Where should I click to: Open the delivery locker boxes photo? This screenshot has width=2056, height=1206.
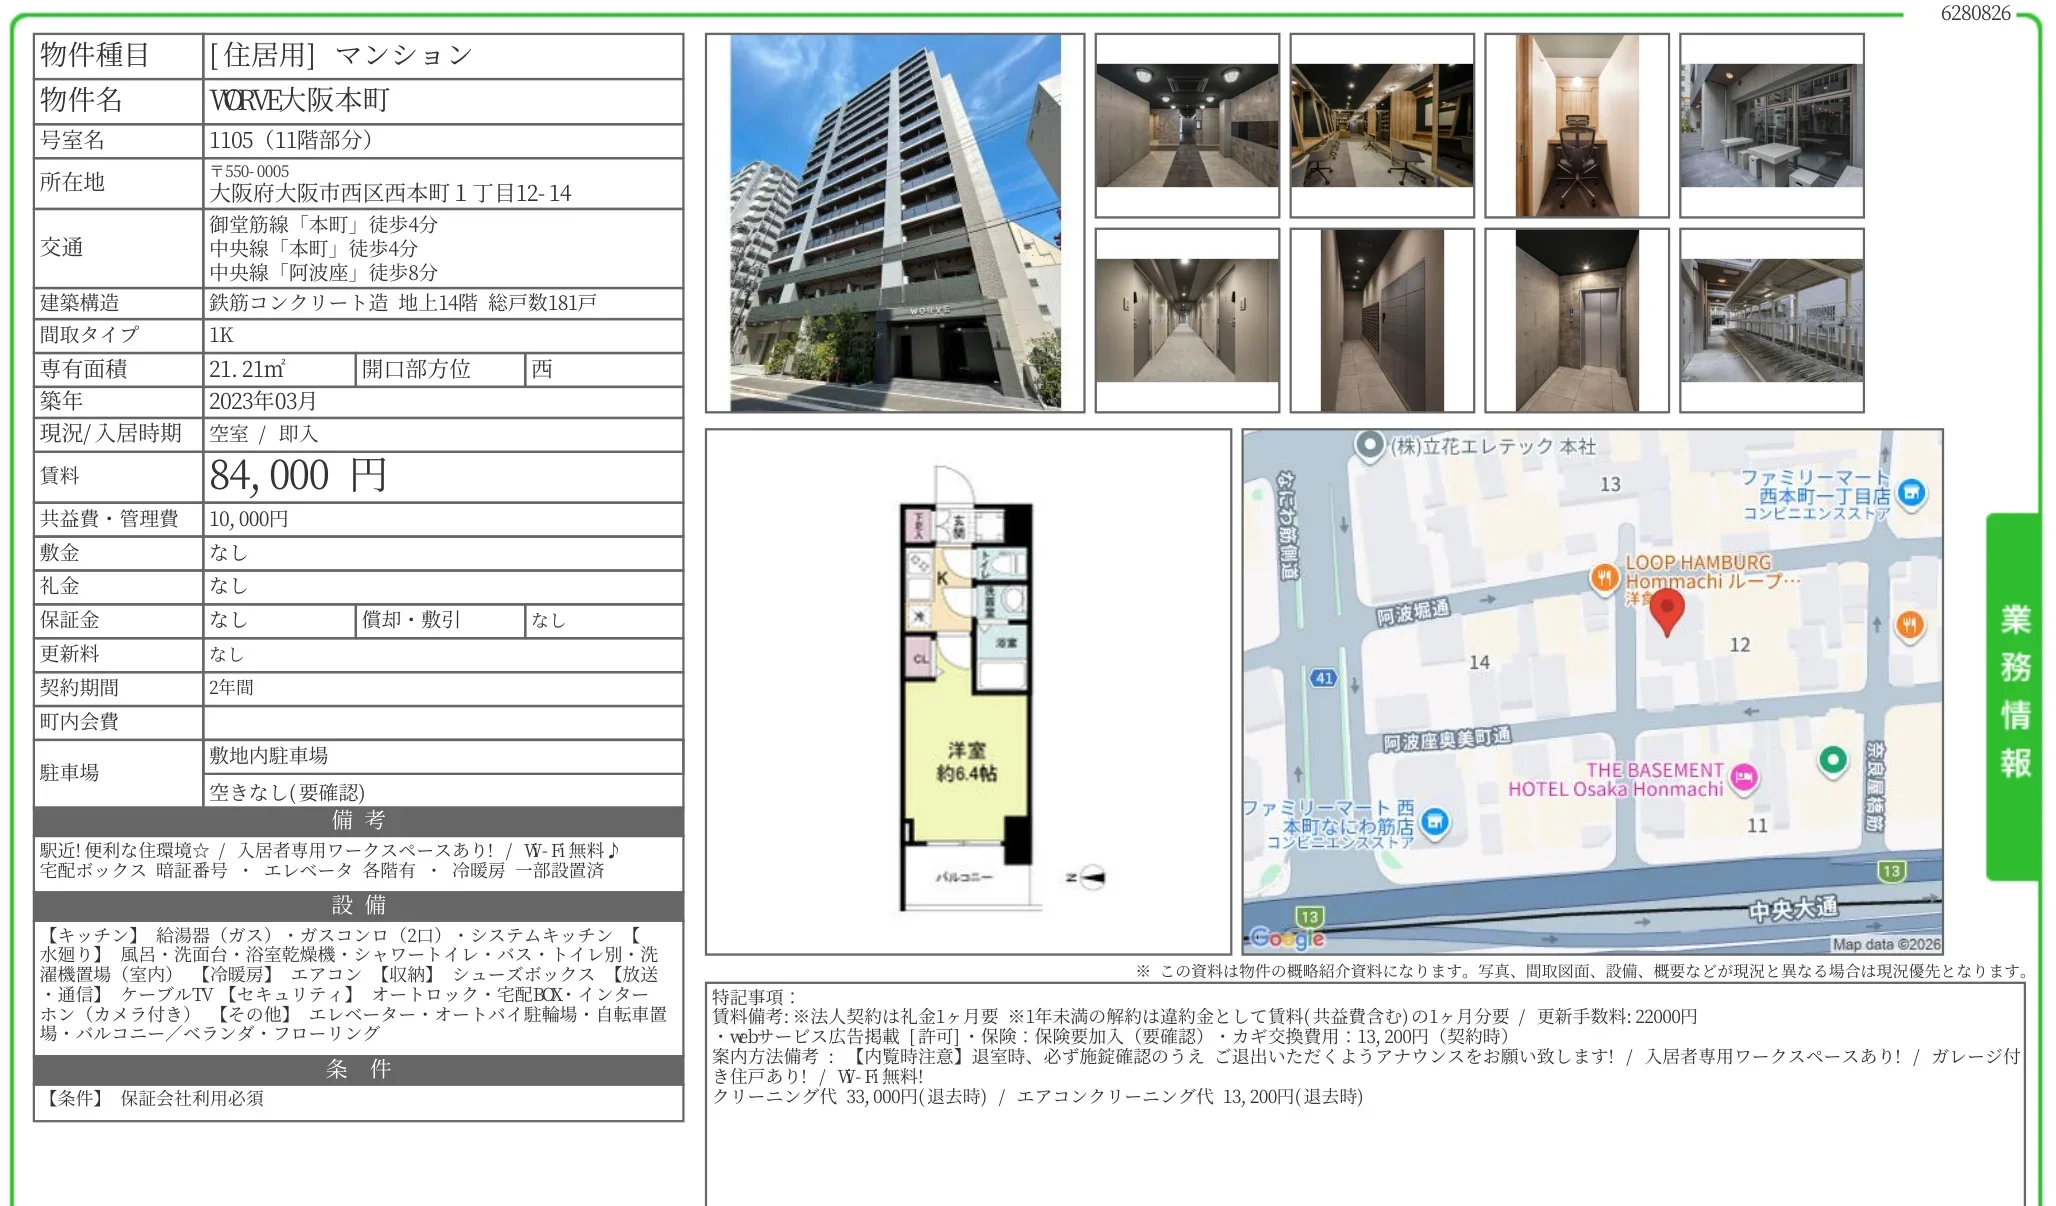tap(1382, 320)
